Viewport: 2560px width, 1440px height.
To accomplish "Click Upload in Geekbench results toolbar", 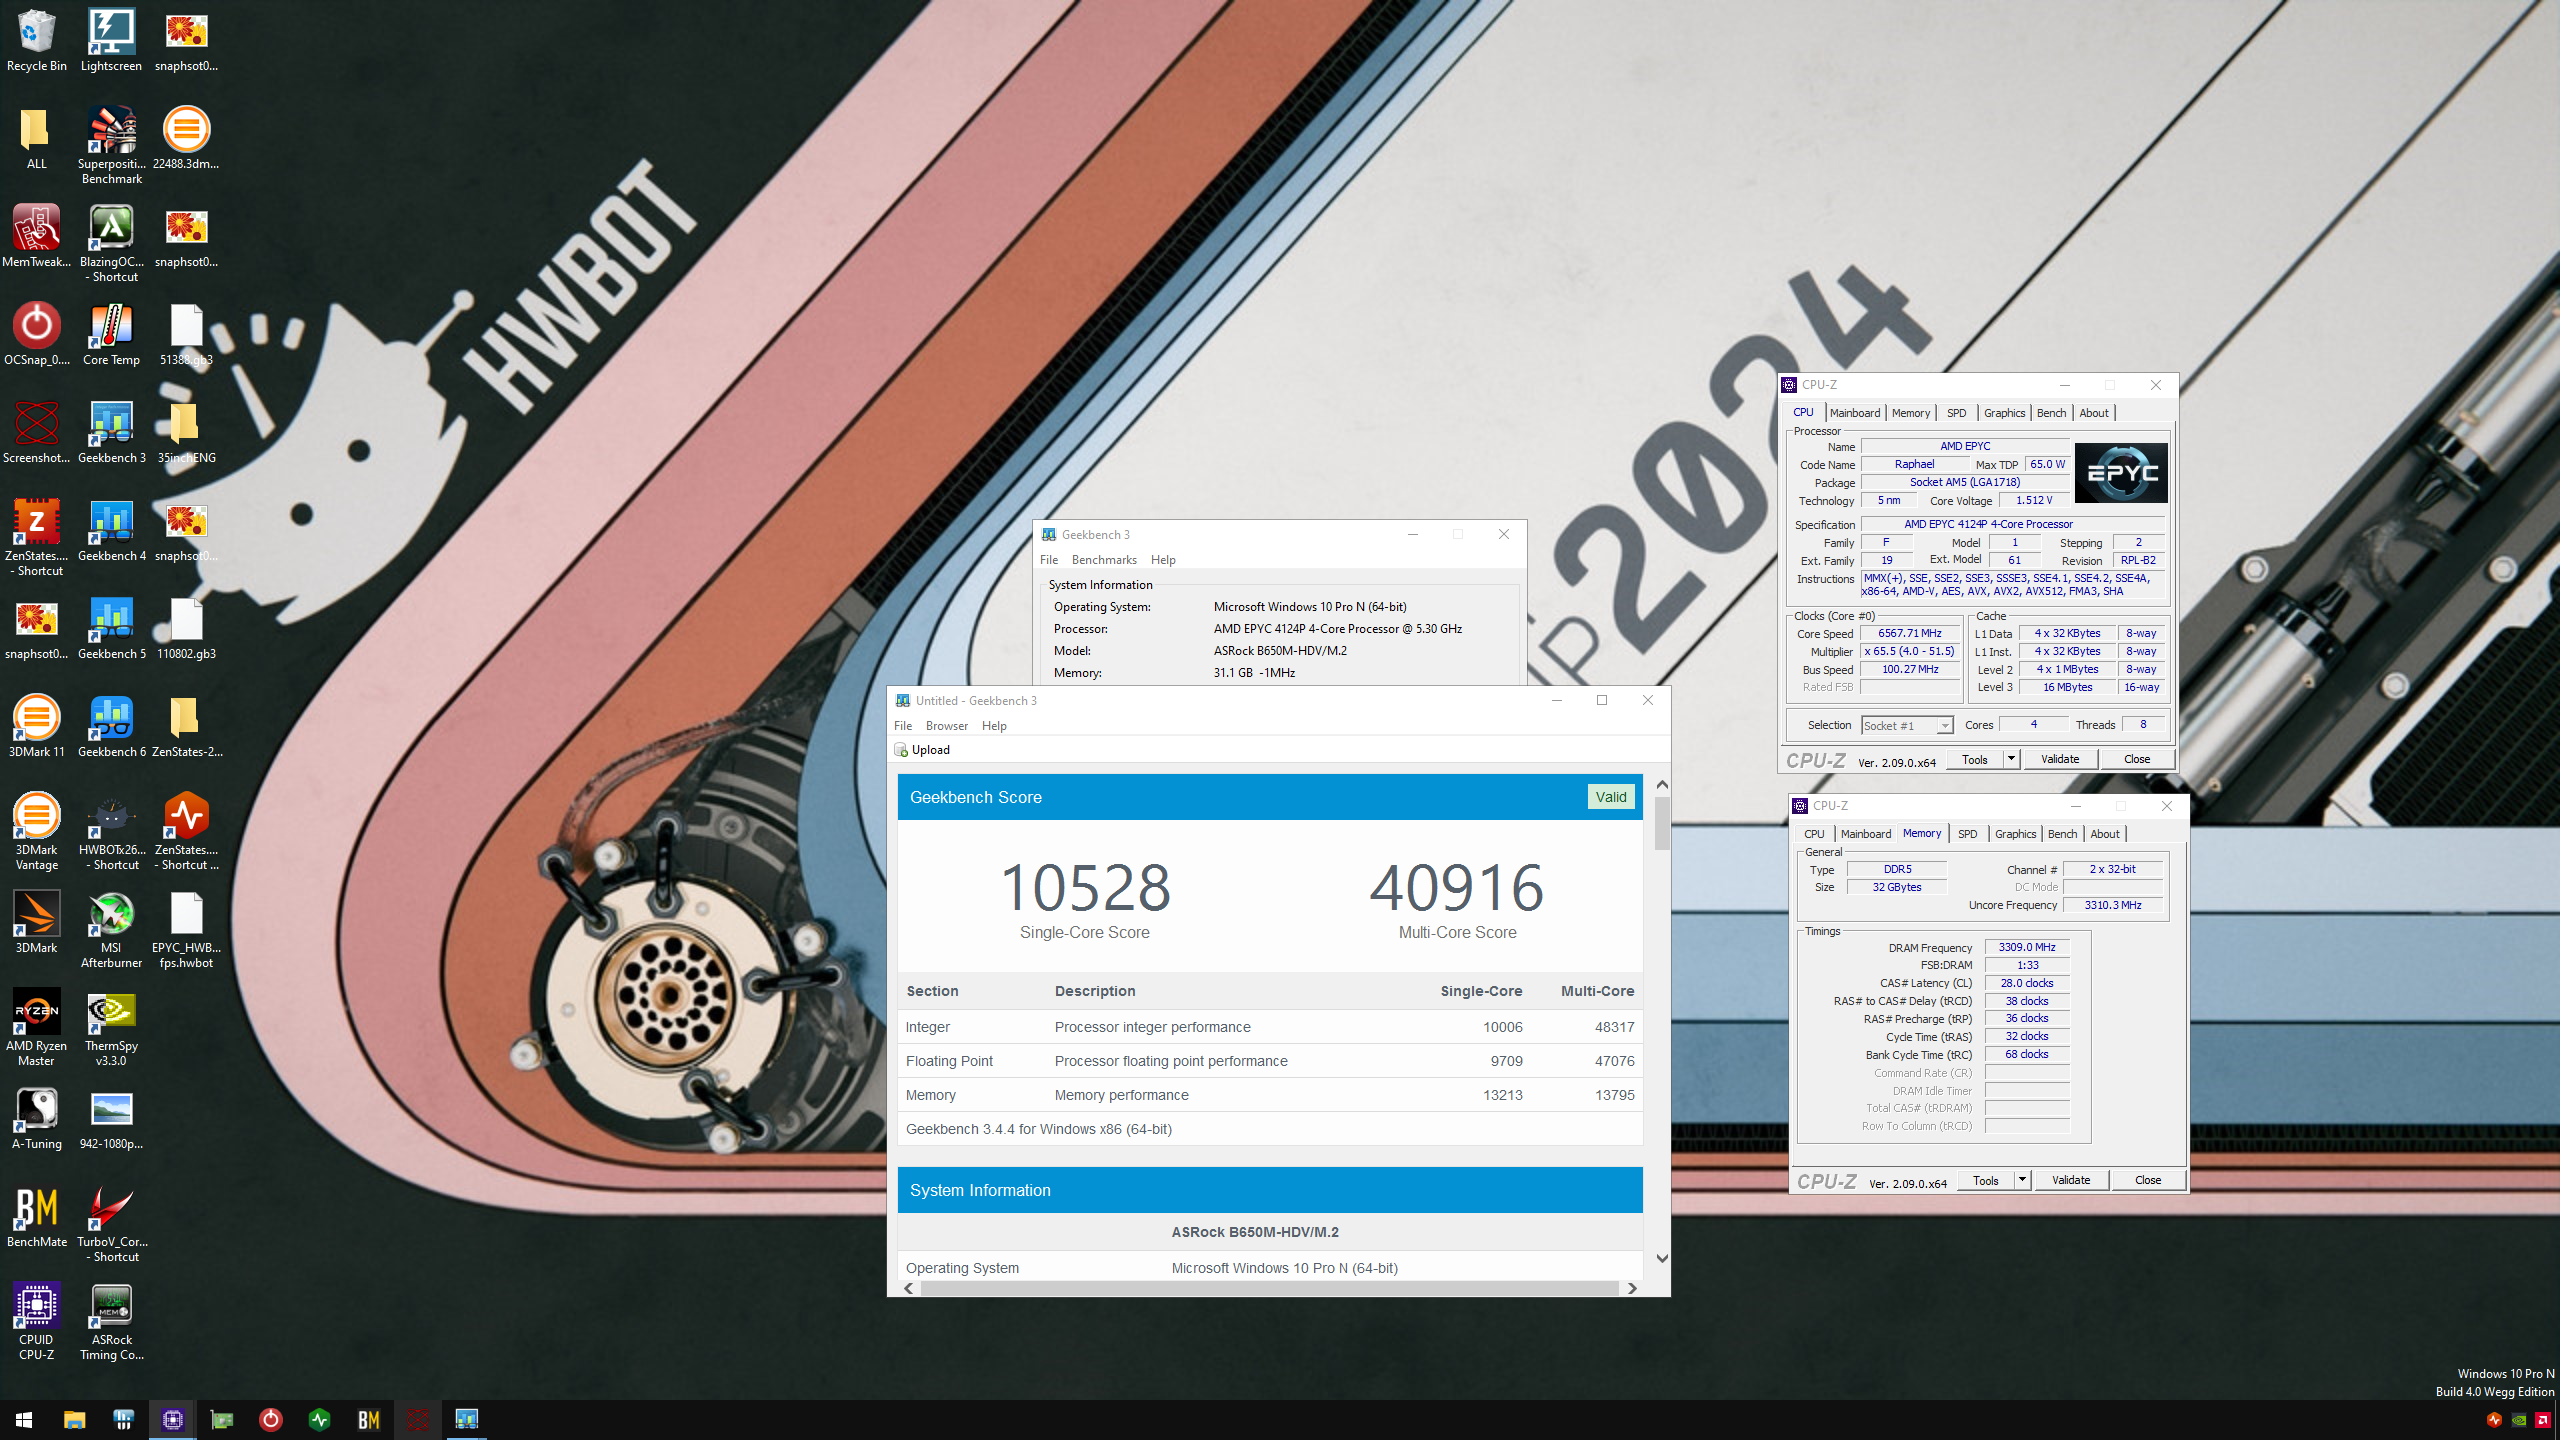I will (922, 750).
